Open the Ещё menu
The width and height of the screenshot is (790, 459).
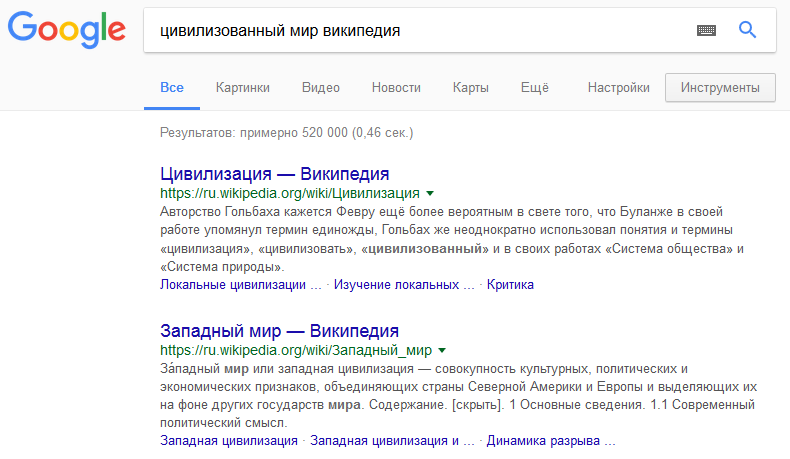tap(535, 88)
